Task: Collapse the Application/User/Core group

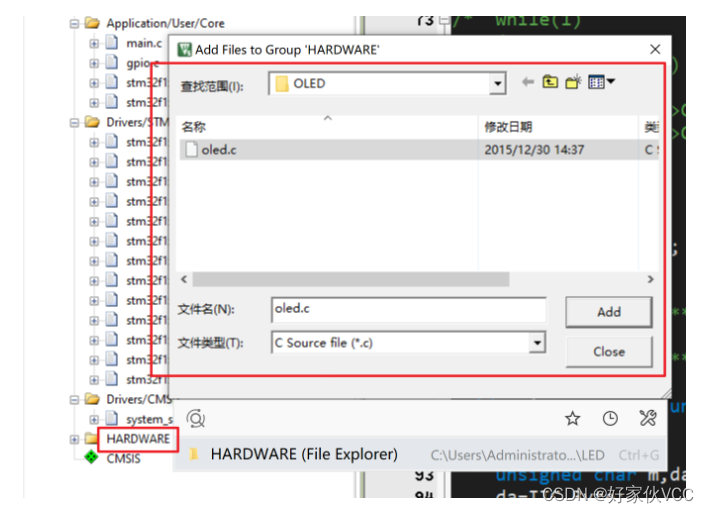Action: [x=74, y=24]
